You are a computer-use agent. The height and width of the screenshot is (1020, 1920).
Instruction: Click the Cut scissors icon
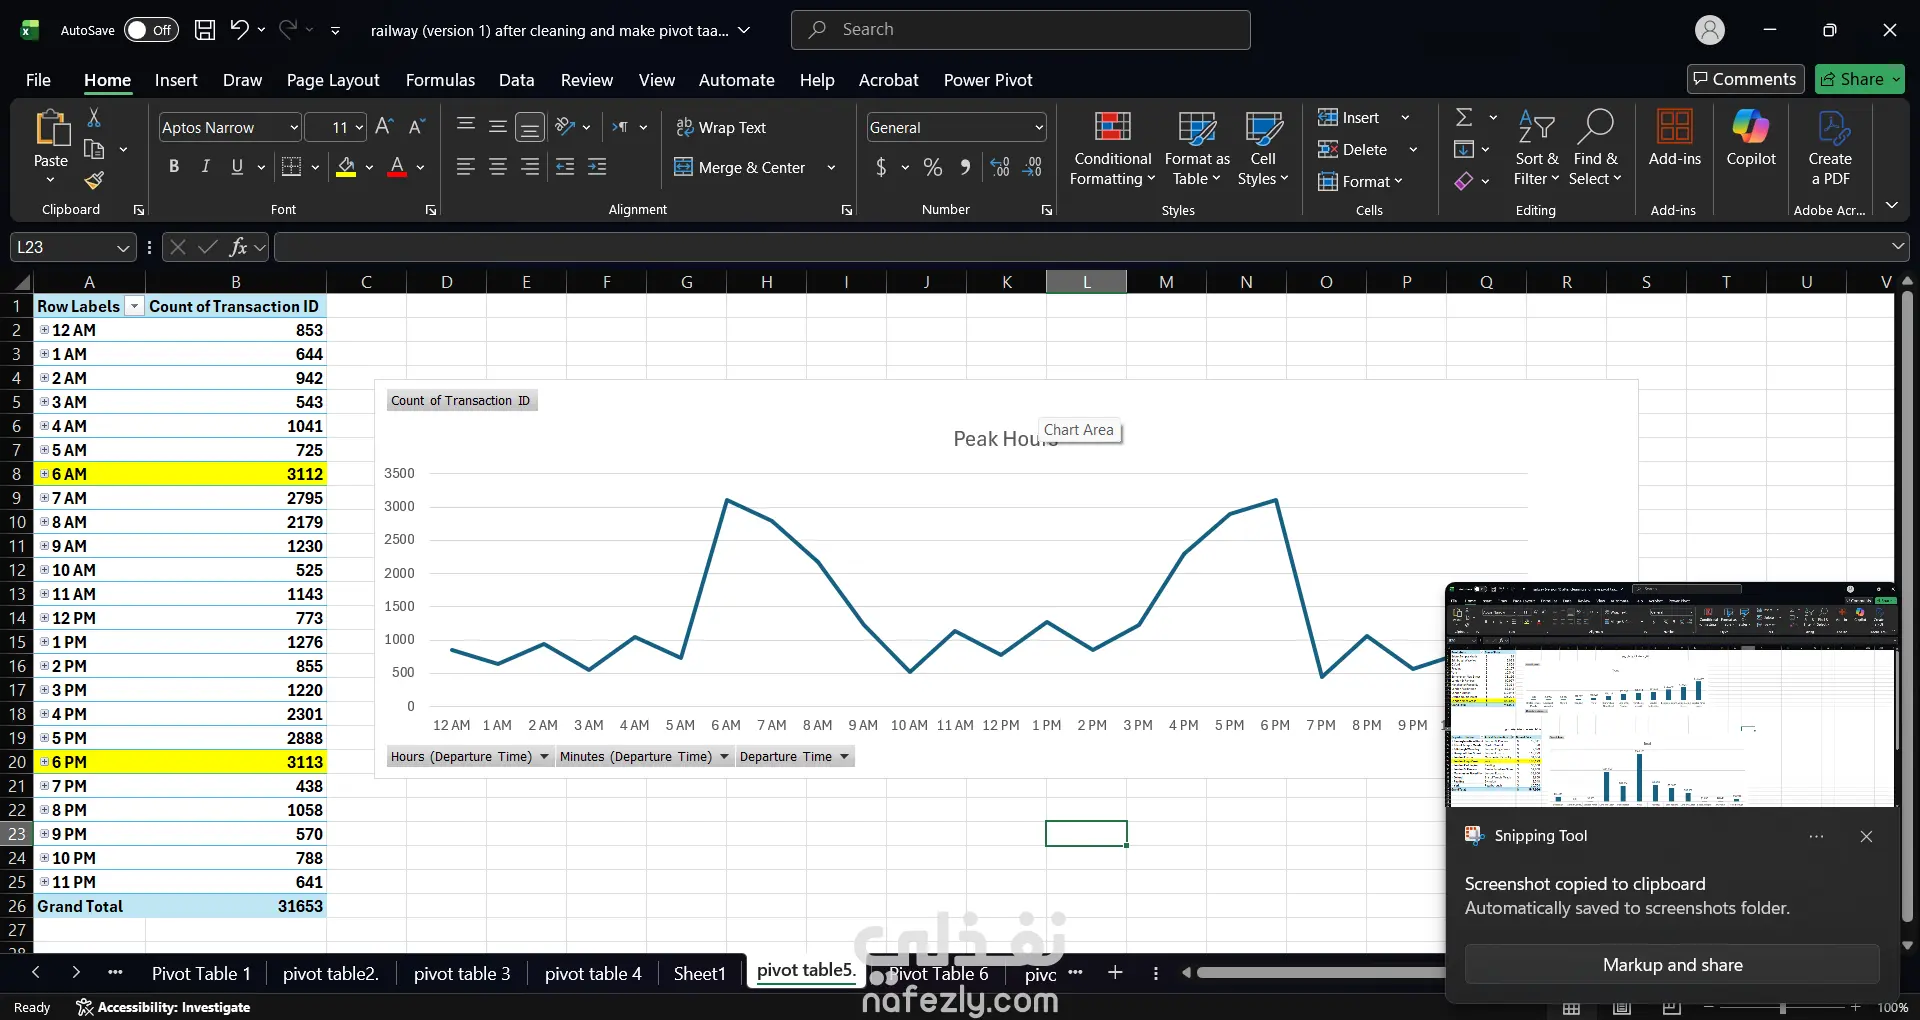[94, 118]
